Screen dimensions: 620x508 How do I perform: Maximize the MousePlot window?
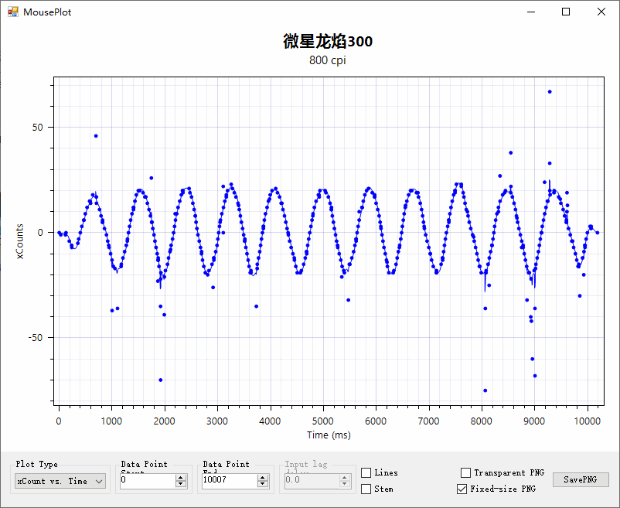coord(566,12)
